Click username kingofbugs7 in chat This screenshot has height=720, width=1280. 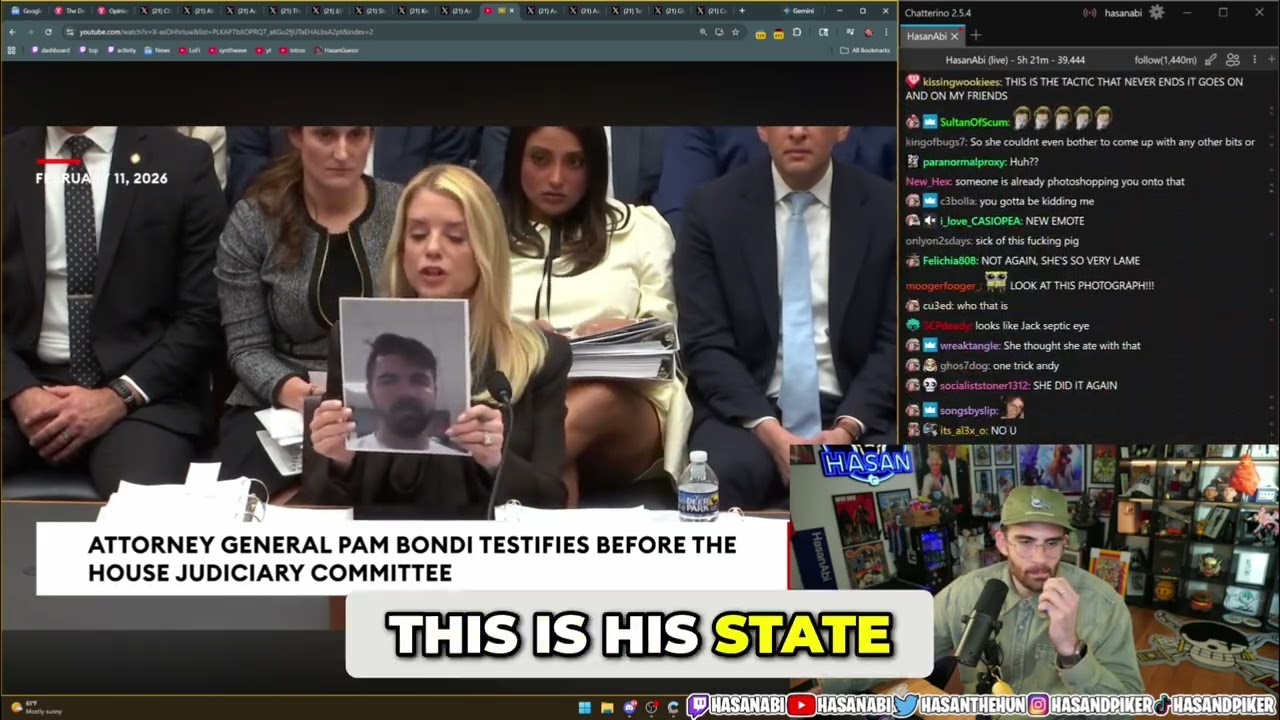935,142
